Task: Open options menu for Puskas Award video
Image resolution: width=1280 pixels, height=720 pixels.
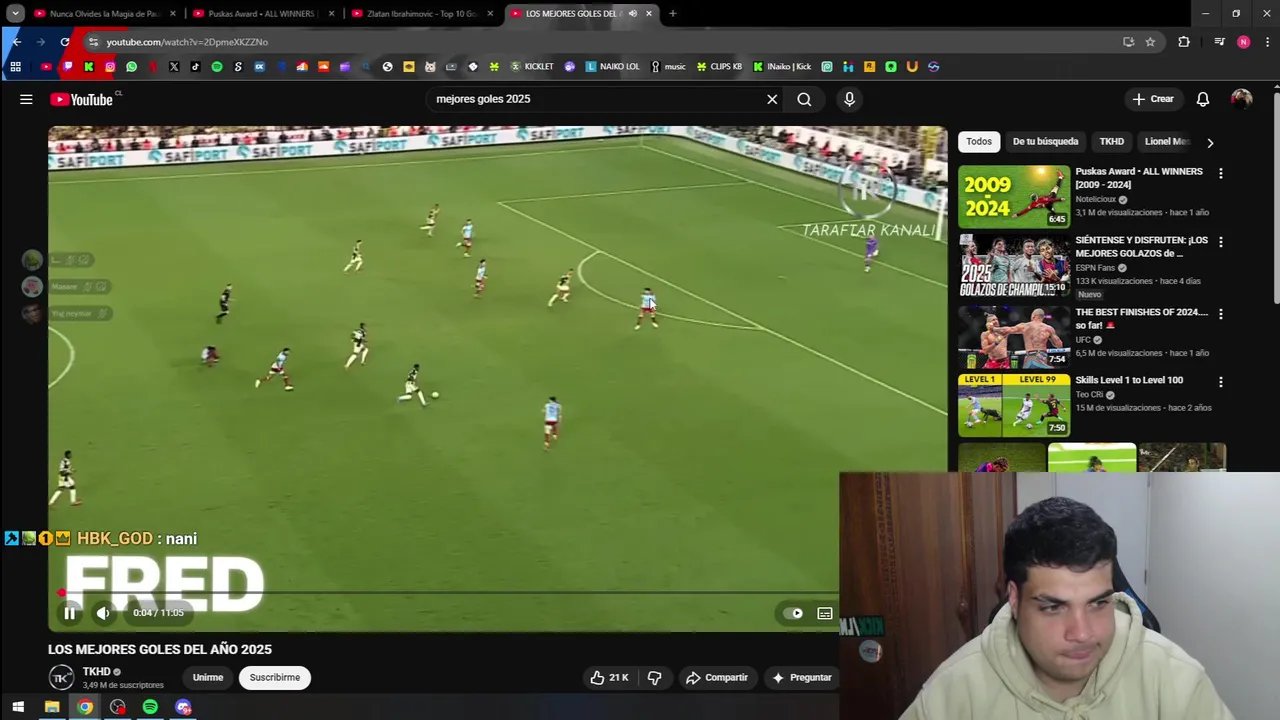Action: 1220,173
